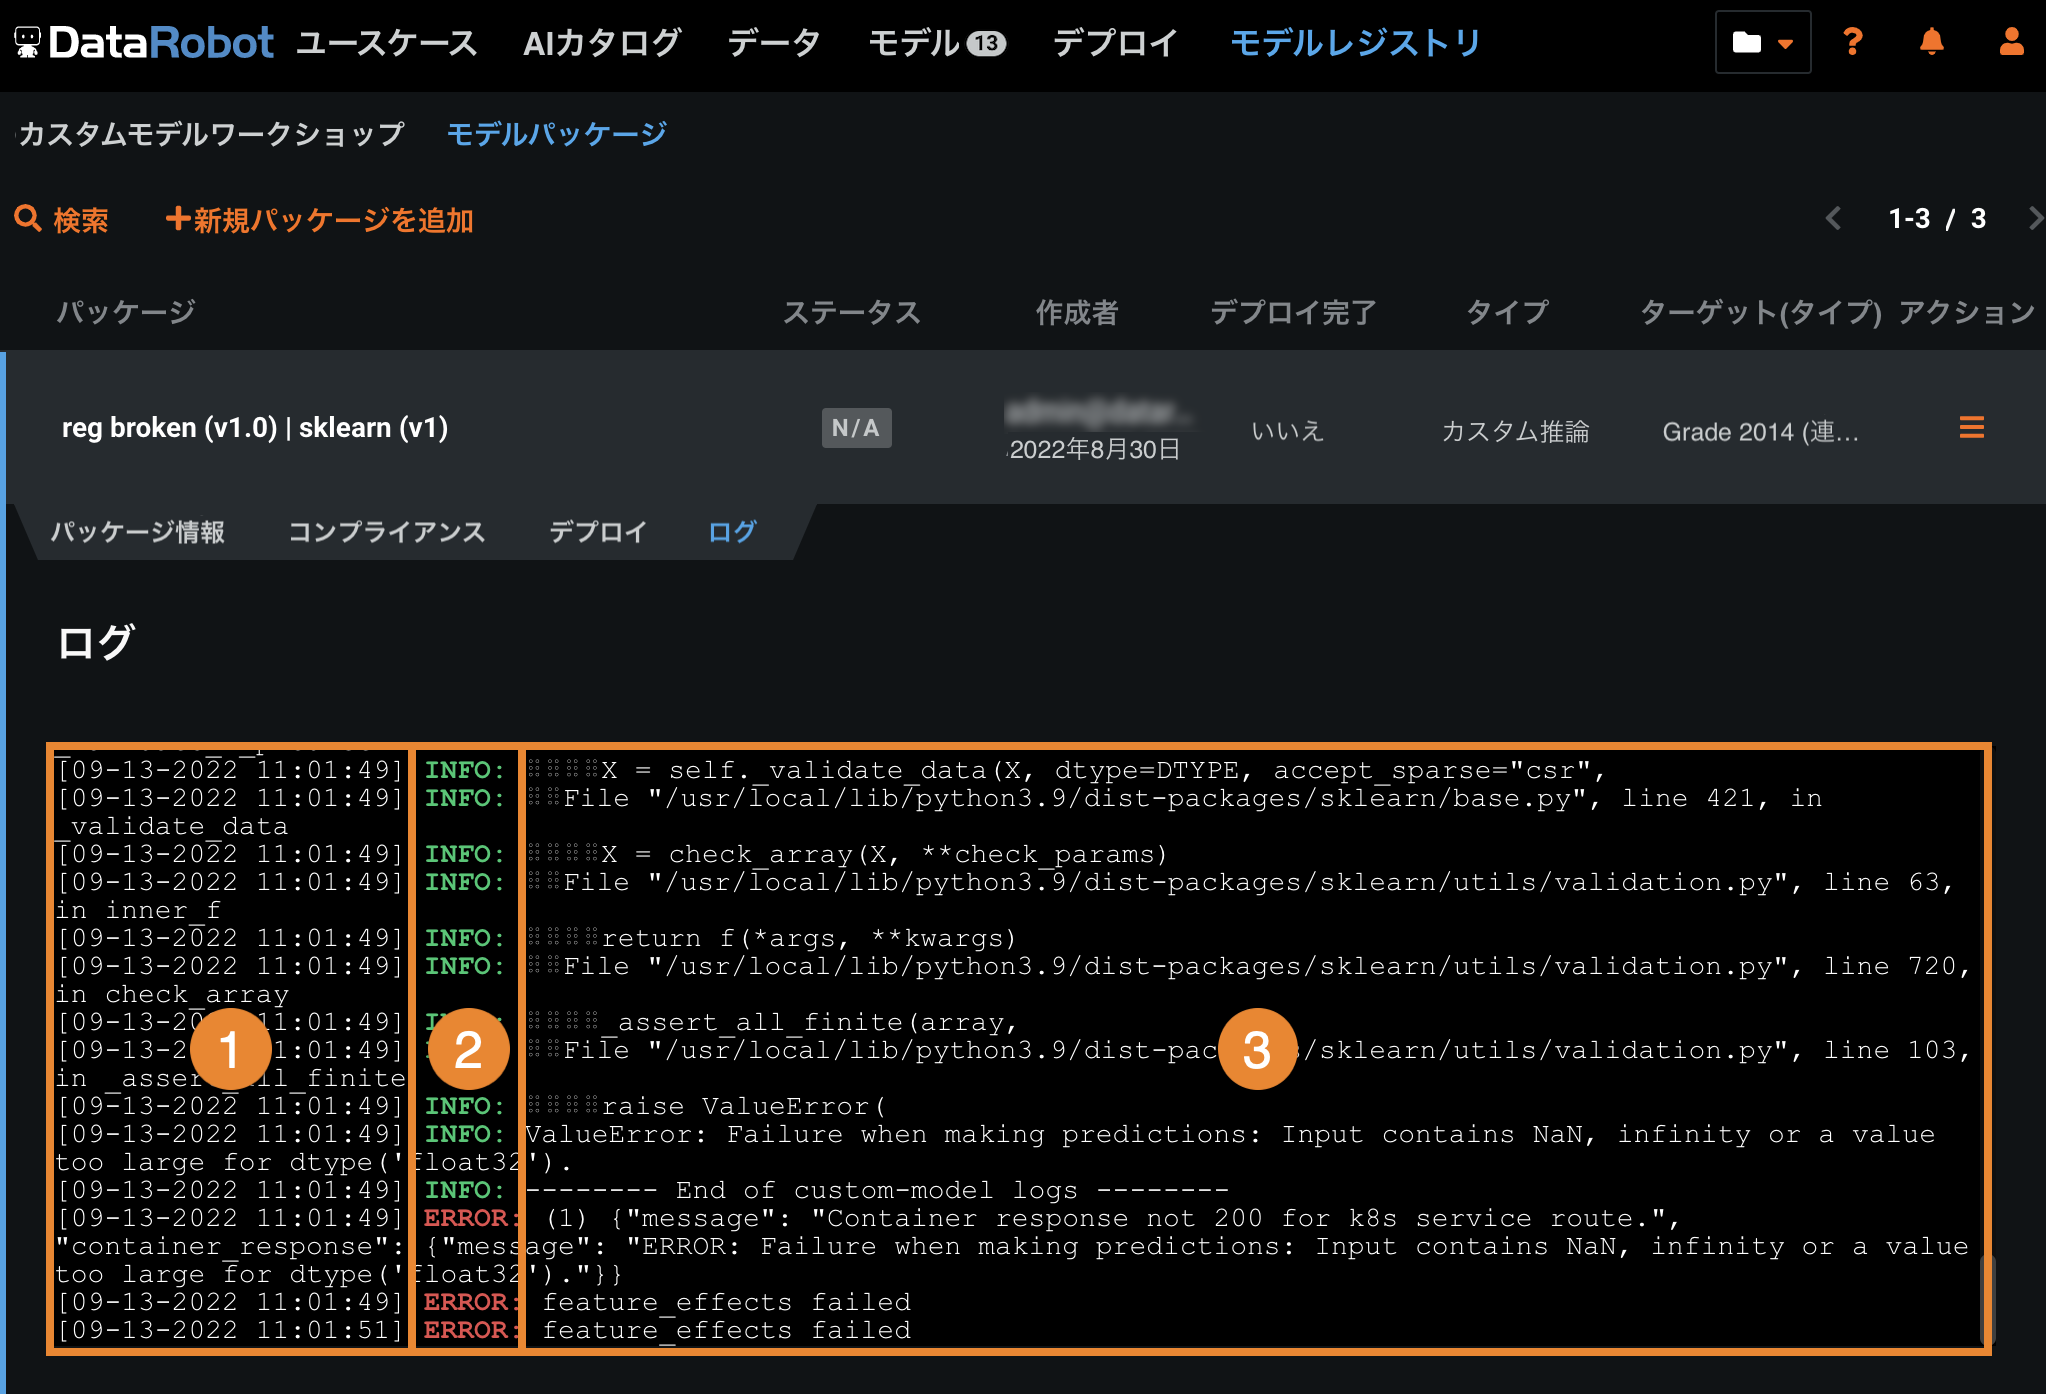Switch to the コンプライアンス tab

coord(386,532)
